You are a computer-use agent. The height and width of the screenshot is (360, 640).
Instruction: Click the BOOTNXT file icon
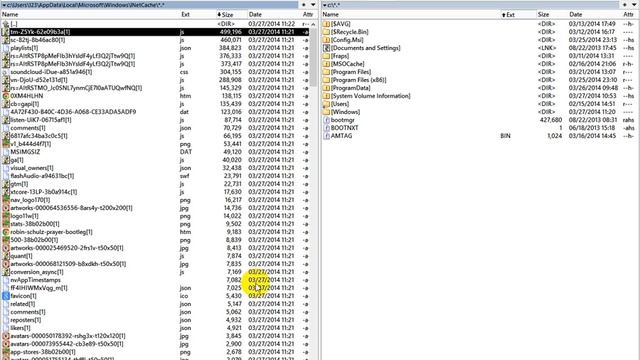point(326,128)
